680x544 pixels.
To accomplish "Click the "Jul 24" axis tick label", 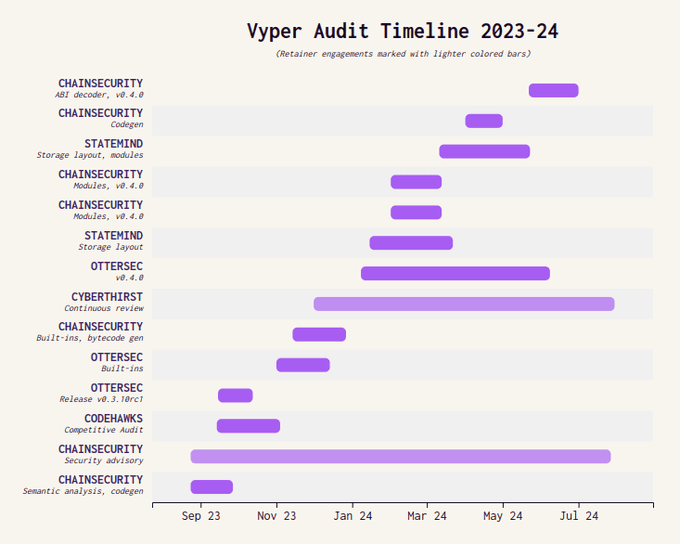I will [578, 517].
